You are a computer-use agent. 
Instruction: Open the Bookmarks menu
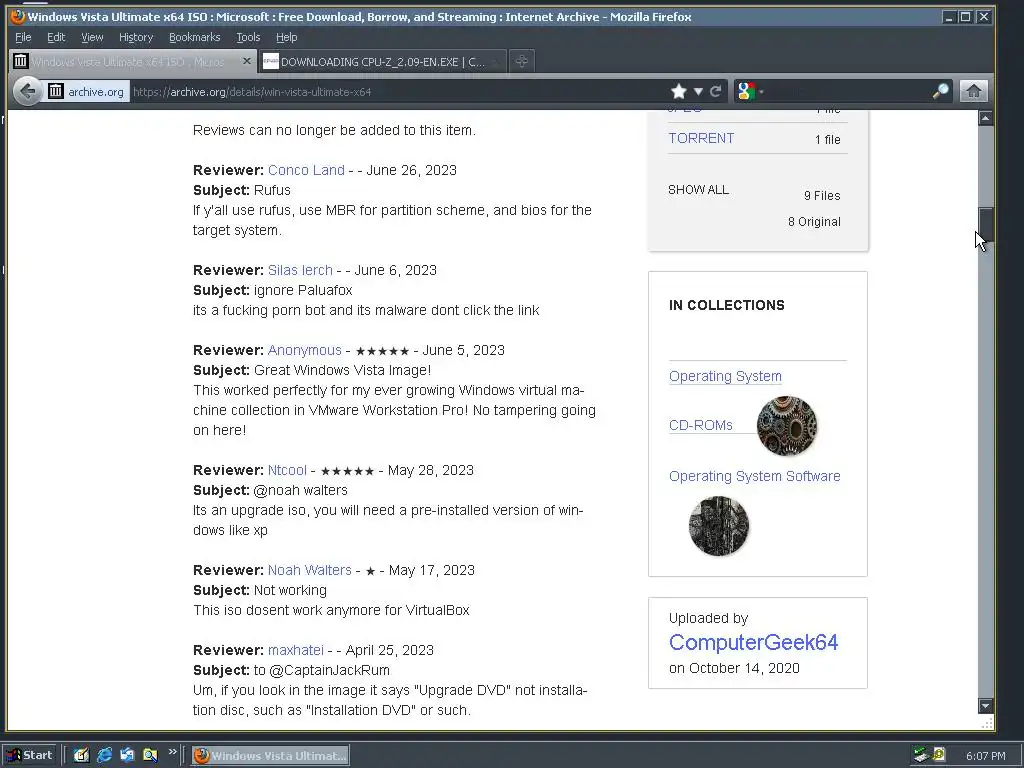[195, 37]
